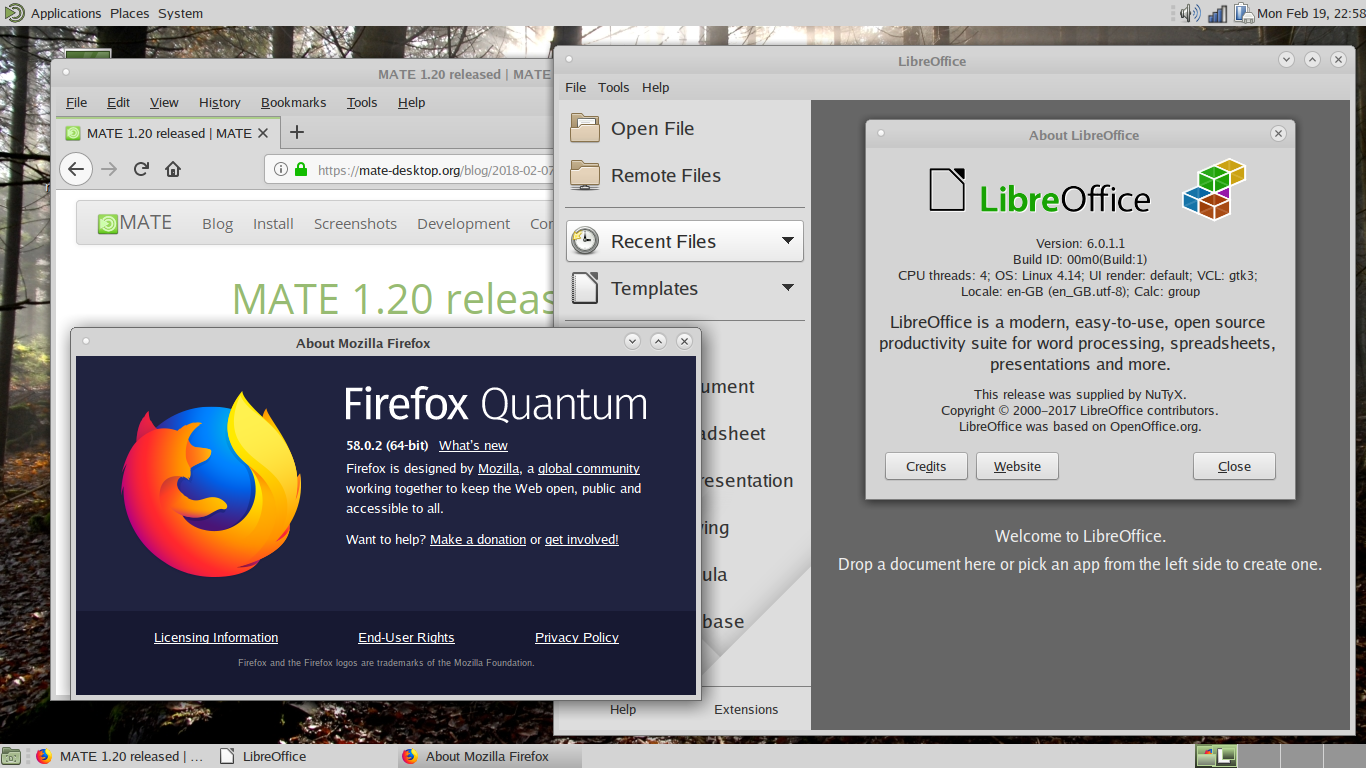Close the MATE 1.20 released tab
Viewport: 1366px width, 768px height.
[263, 133]
